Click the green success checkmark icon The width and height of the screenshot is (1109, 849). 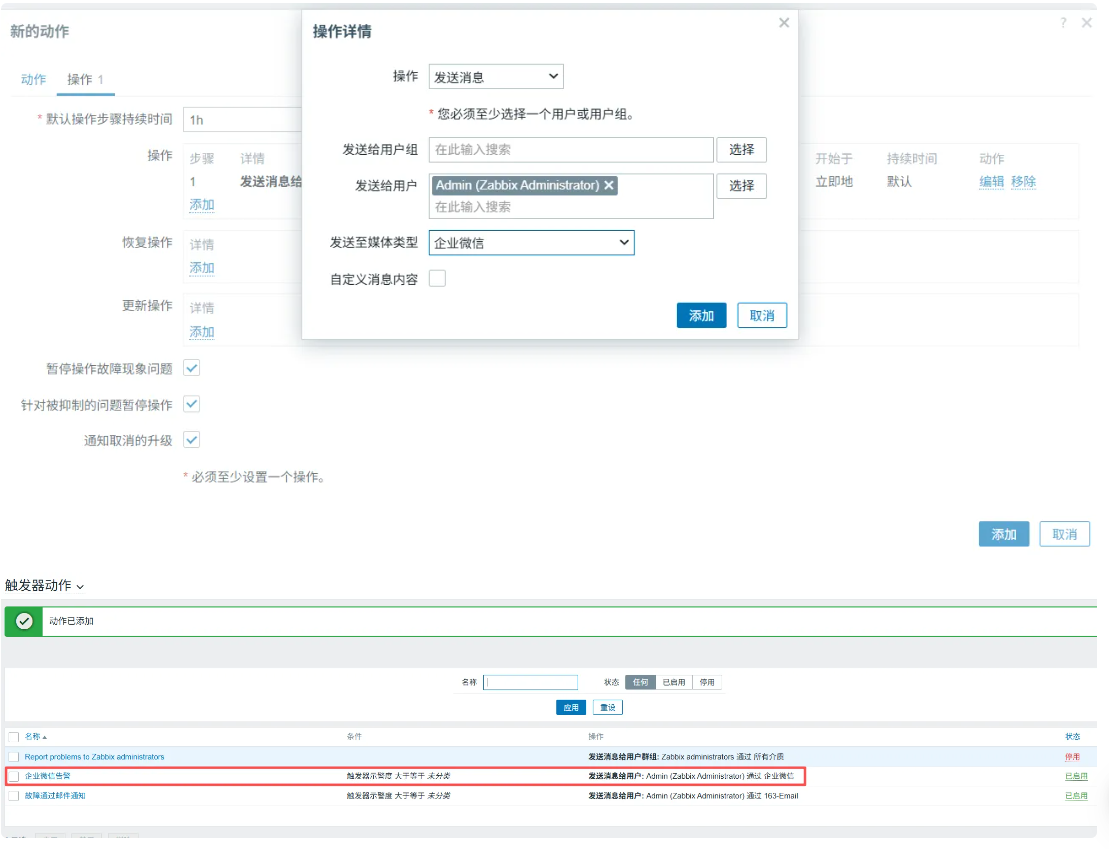[x=25, y=621]
